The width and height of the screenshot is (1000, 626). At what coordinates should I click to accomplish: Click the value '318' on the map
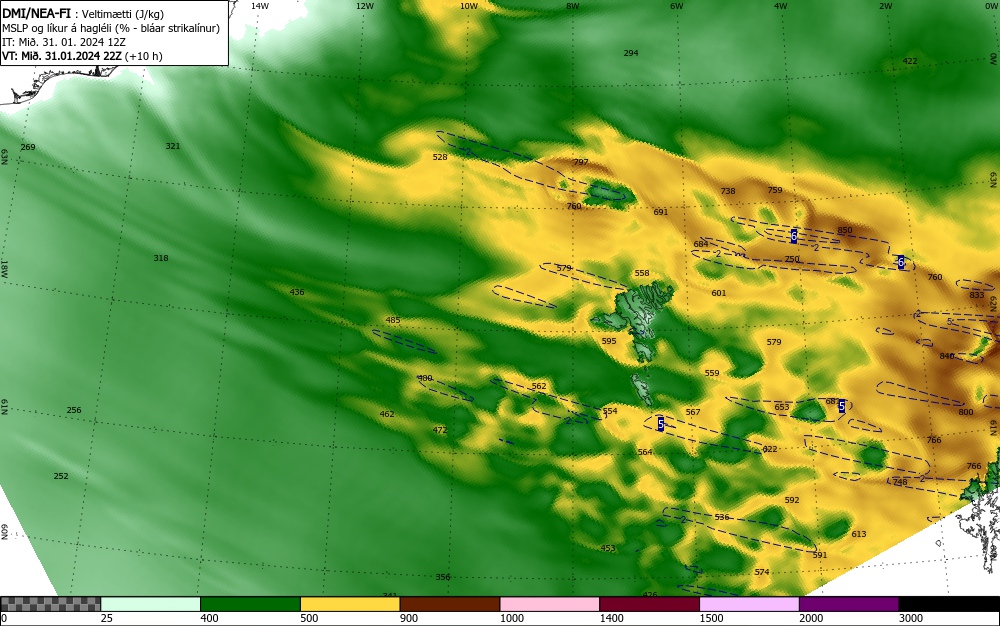point(161,258)
